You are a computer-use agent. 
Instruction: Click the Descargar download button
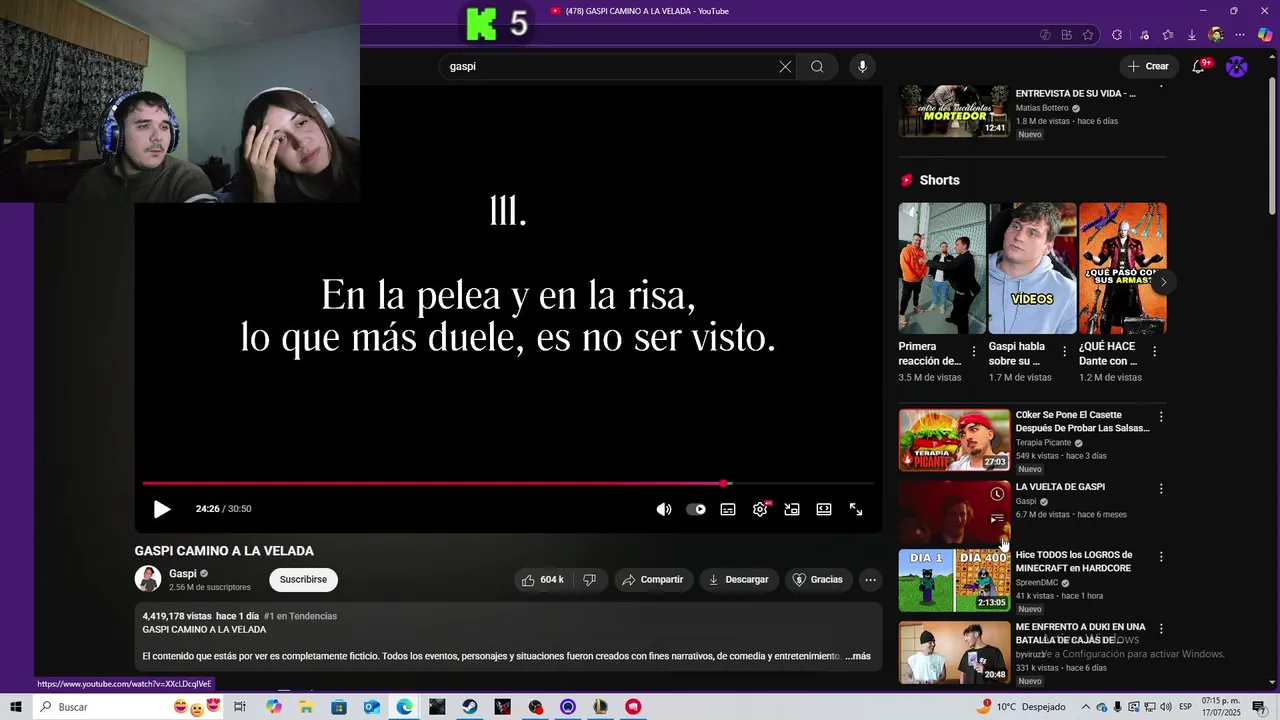click(738, 580)
